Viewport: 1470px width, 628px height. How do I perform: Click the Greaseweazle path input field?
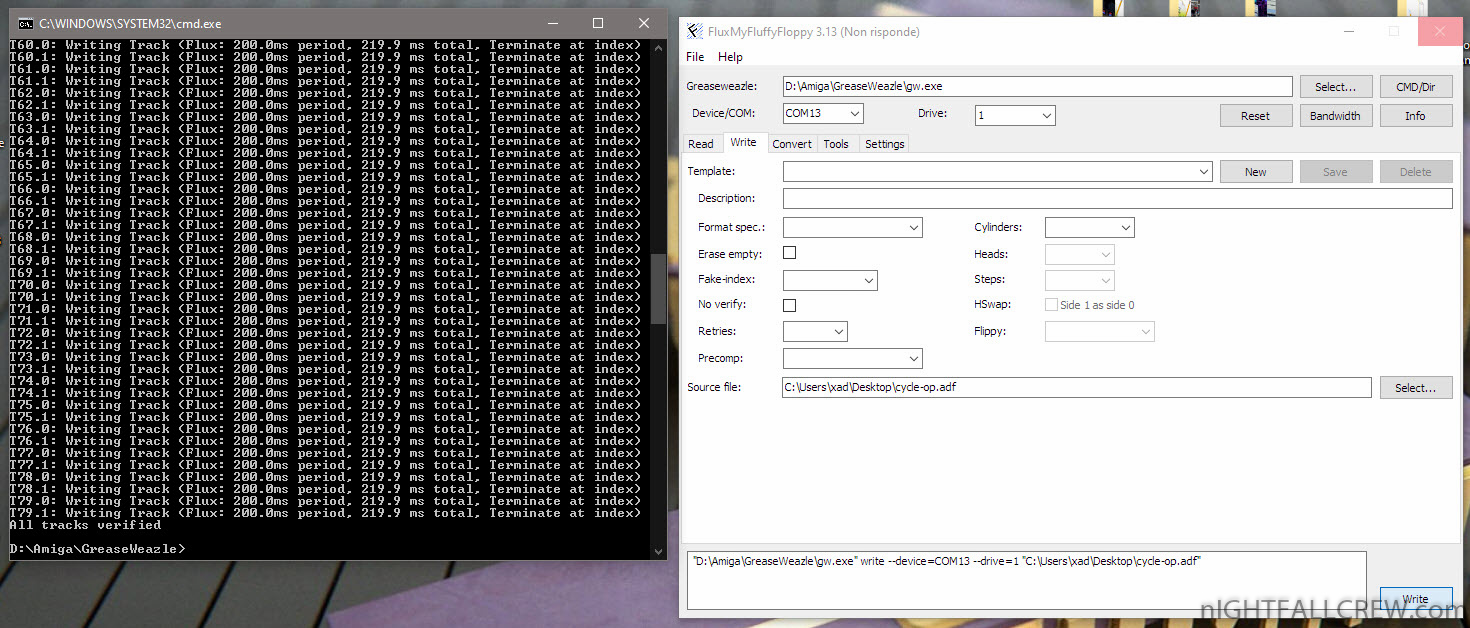click(1037, 87)
